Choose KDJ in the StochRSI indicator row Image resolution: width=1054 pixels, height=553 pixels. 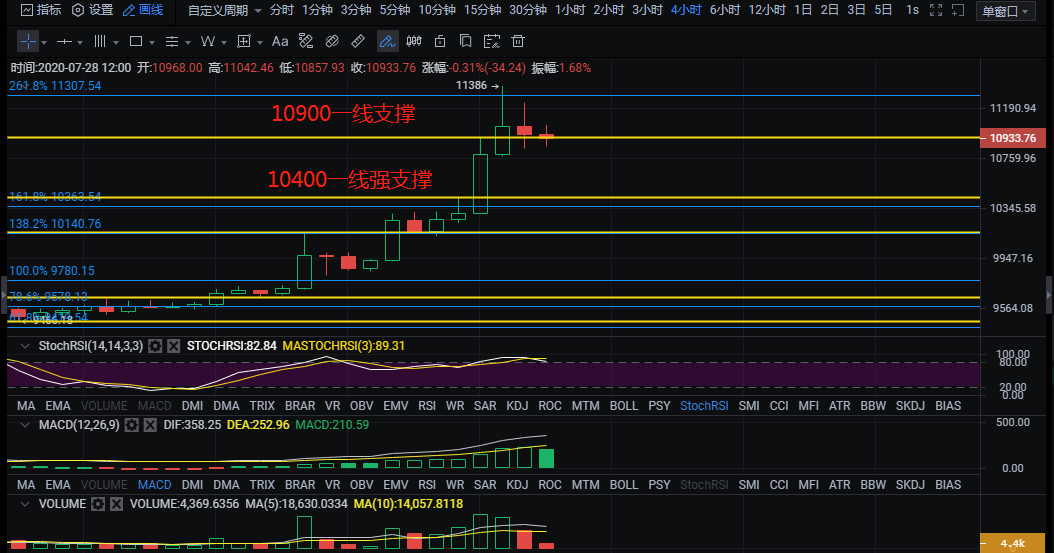[x=517, y=406]
